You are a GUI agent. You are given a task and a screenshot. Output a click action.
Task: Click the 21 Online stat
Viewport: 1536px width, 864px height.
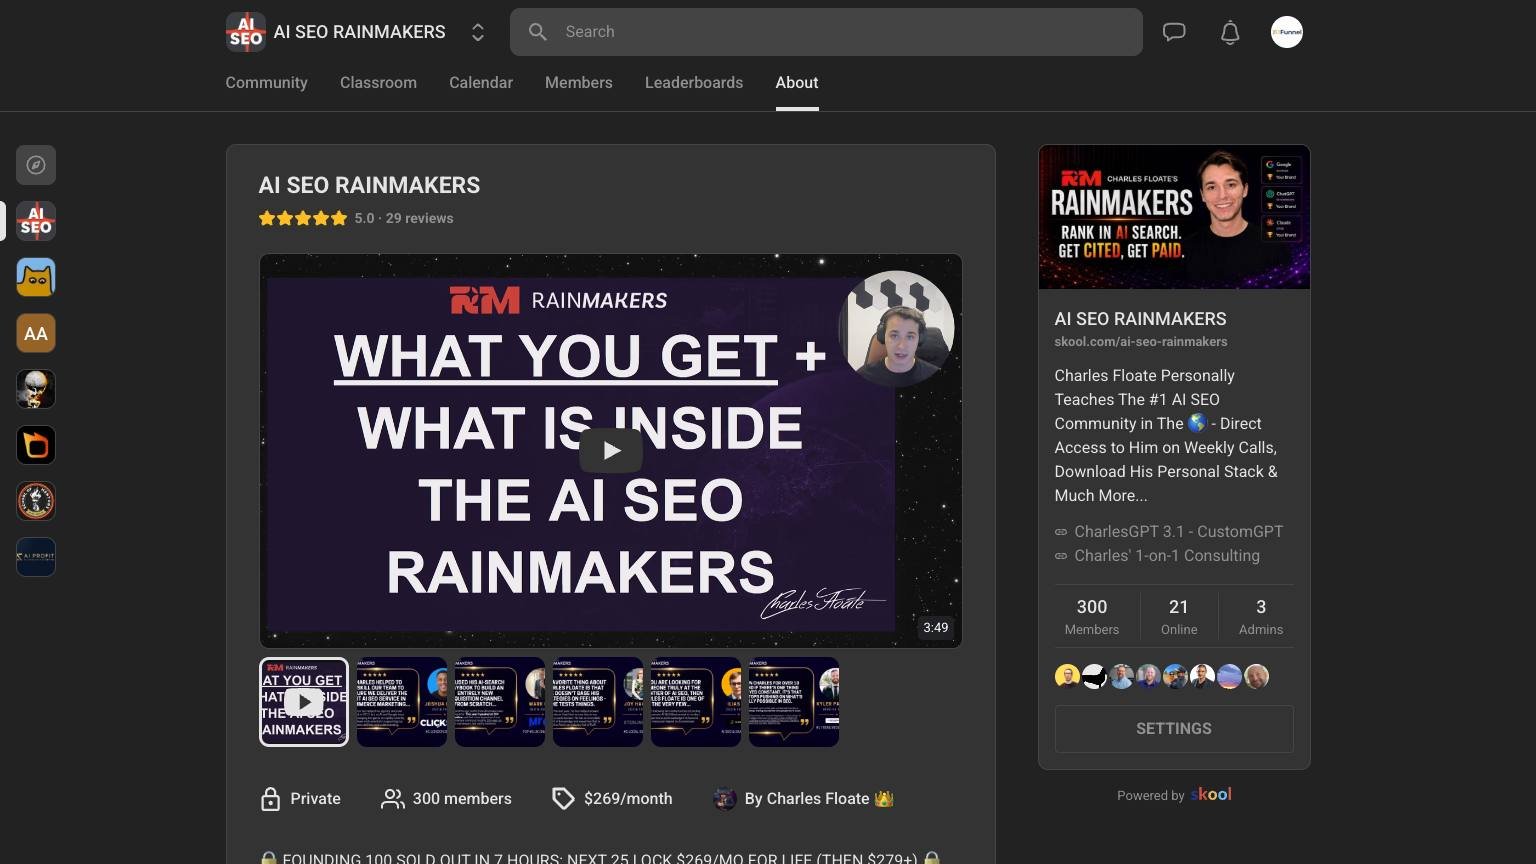(1179, 616)
